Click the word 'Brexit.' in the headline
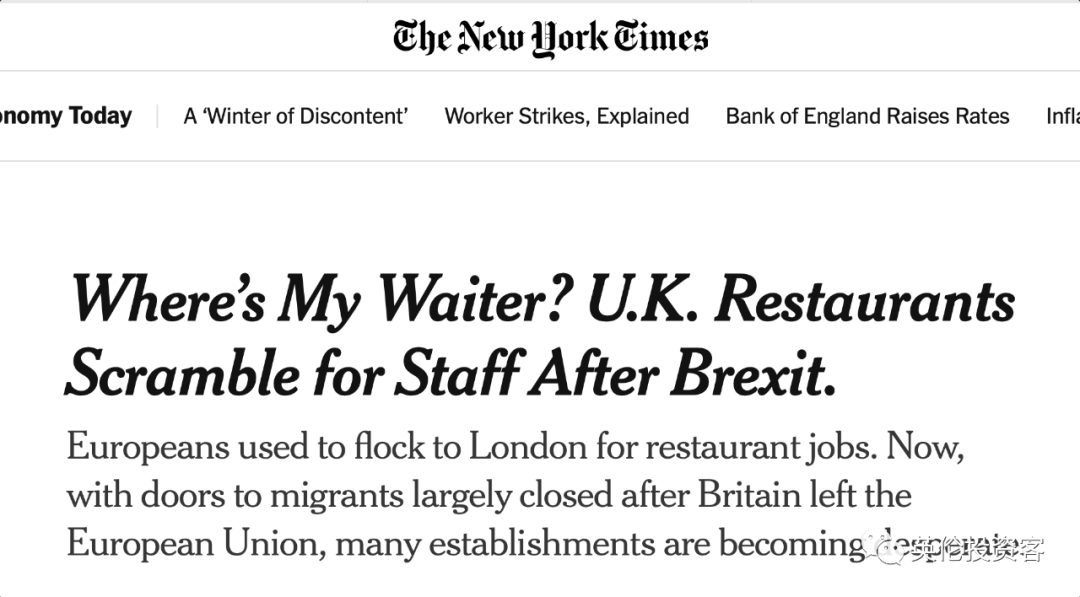Viewport: 1080px width, 597px height. tap(753, 373)
